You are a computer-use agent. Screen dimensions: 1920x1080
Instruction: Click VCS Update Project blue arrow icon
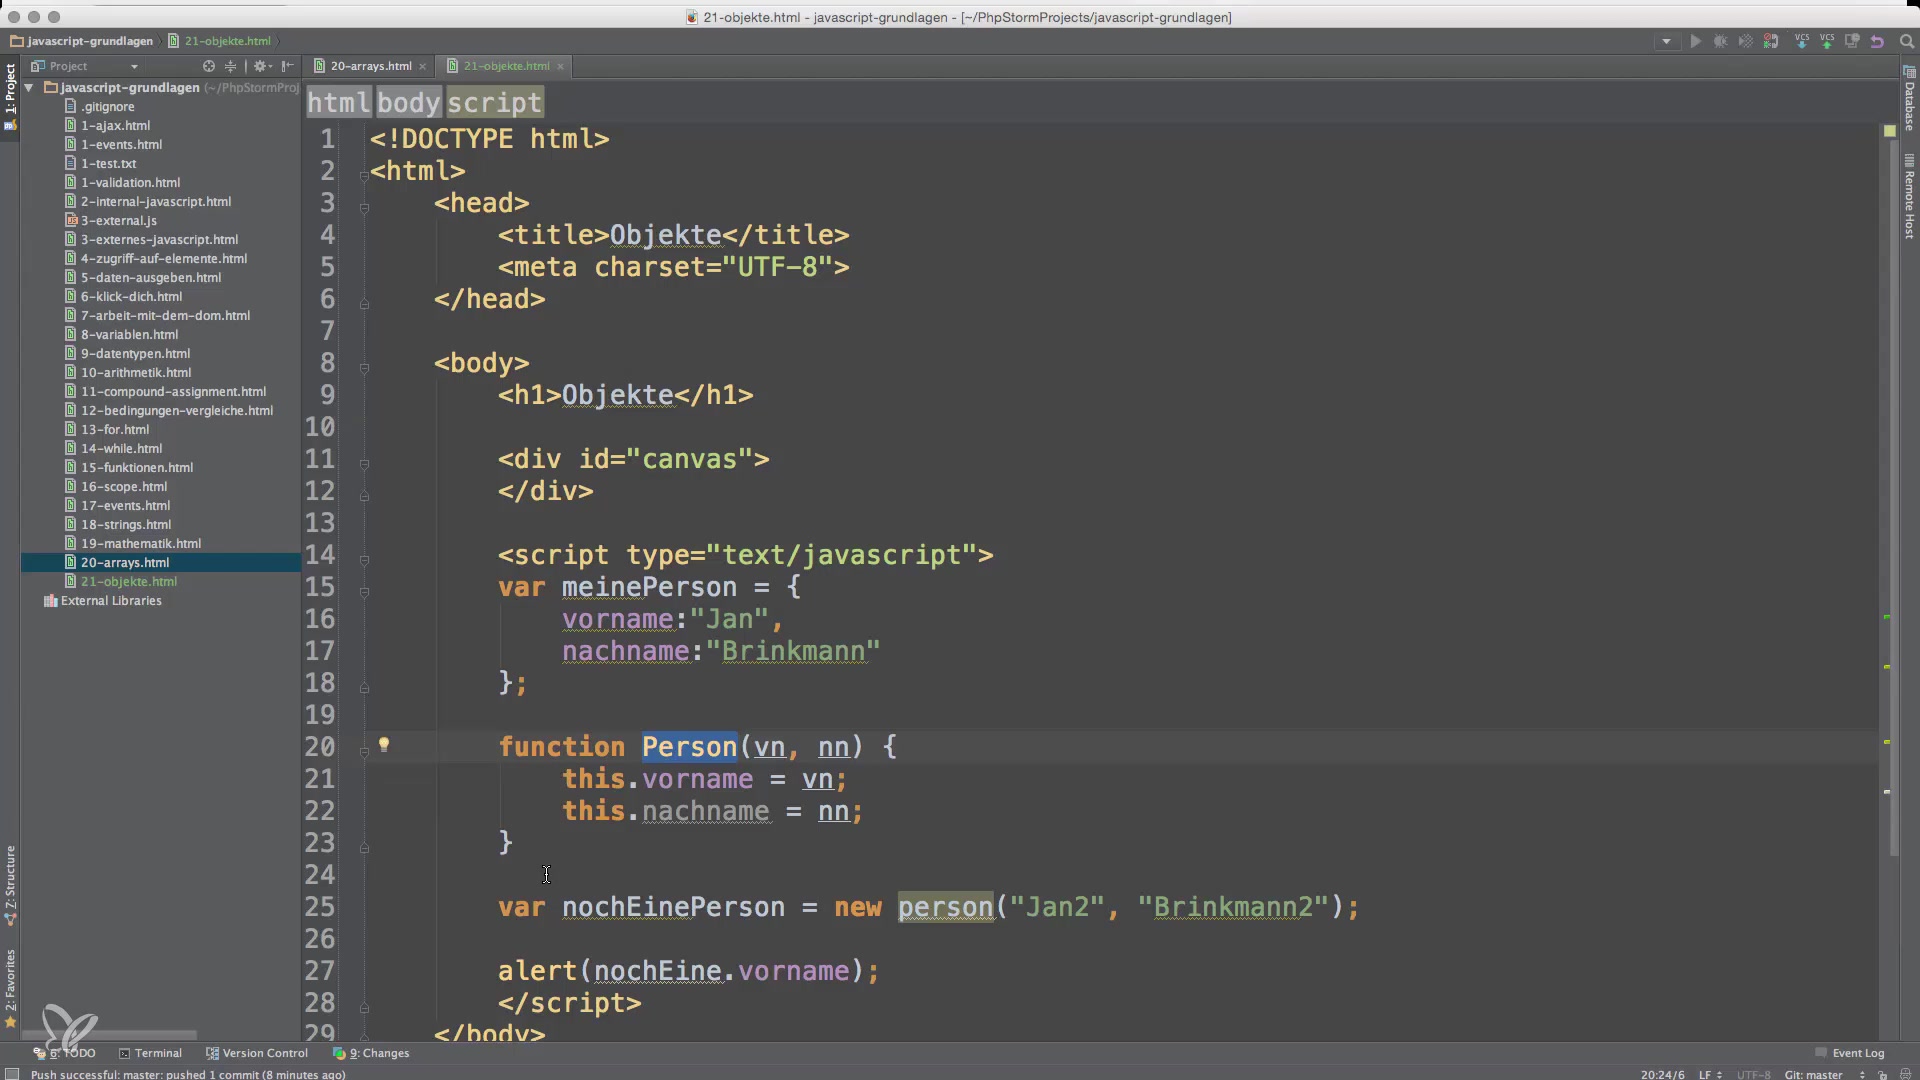pyautogui.click(x=1802, y=42)
